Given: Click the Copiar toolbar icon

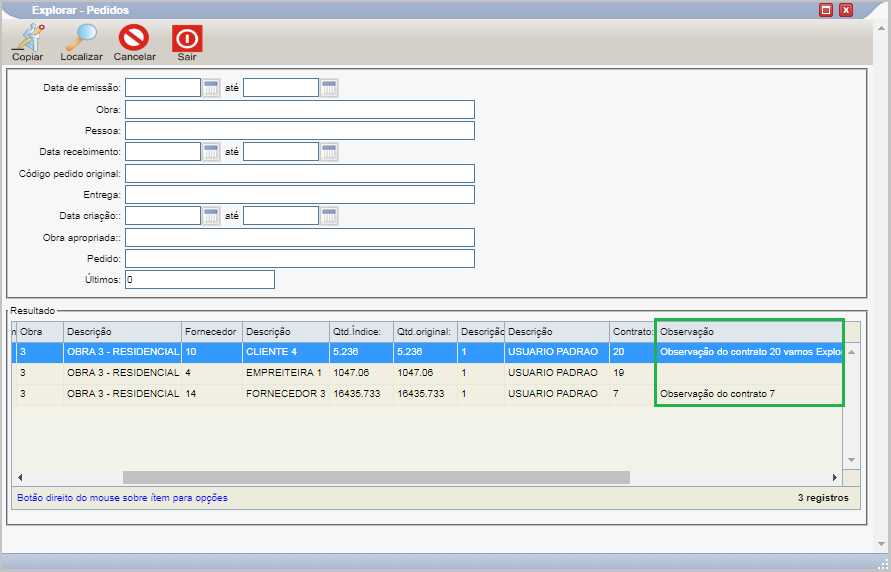Looking at the screenshot, I should click(27, 42).
